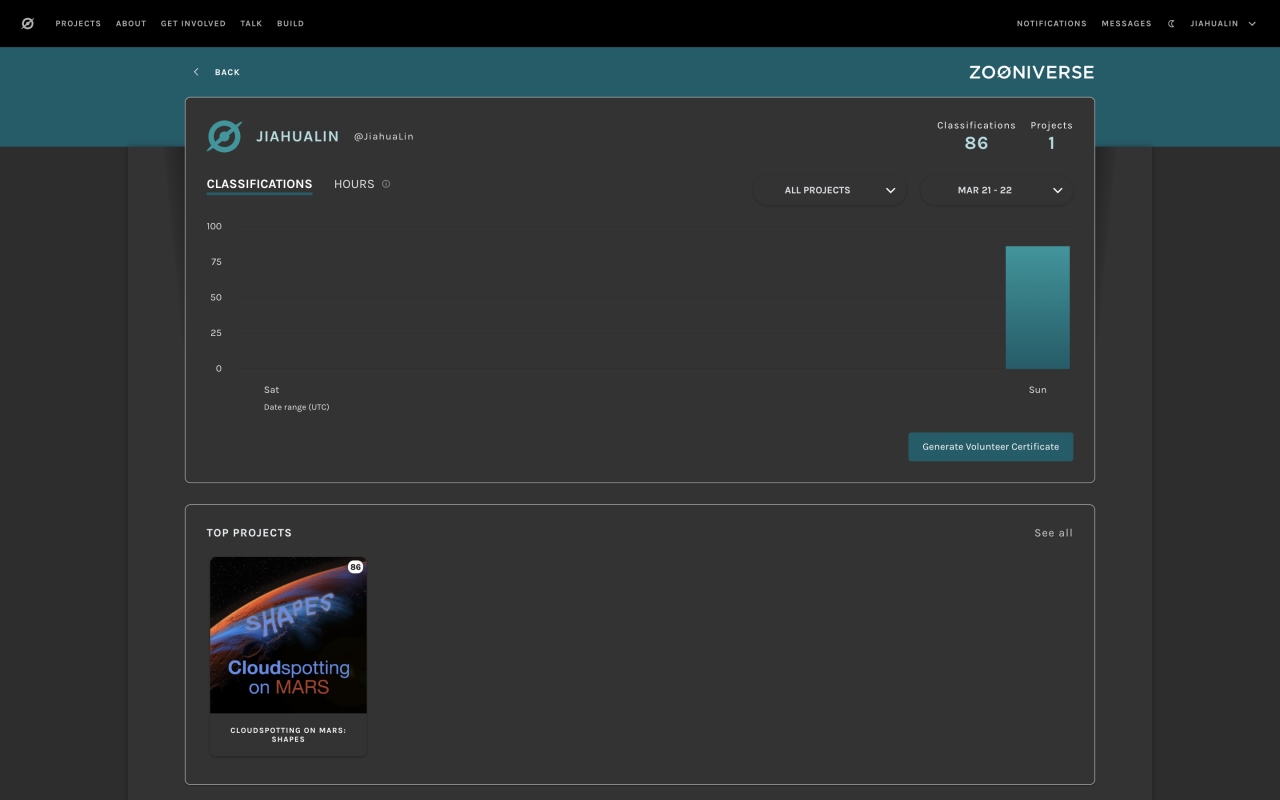Open Messages
Viewport: 1280px width, 800px height.
tap(1126, 24)
